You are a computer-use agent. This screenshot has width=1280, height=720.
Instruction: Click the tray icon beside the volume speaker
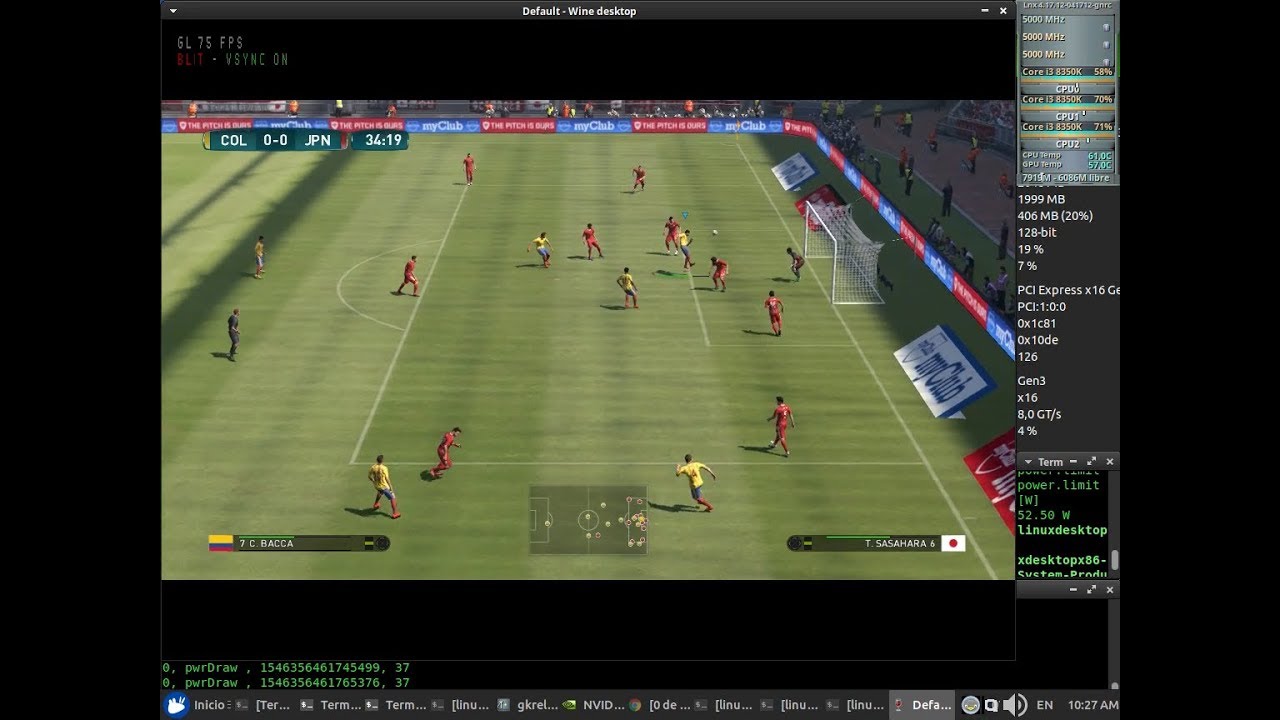pos(991,705)
